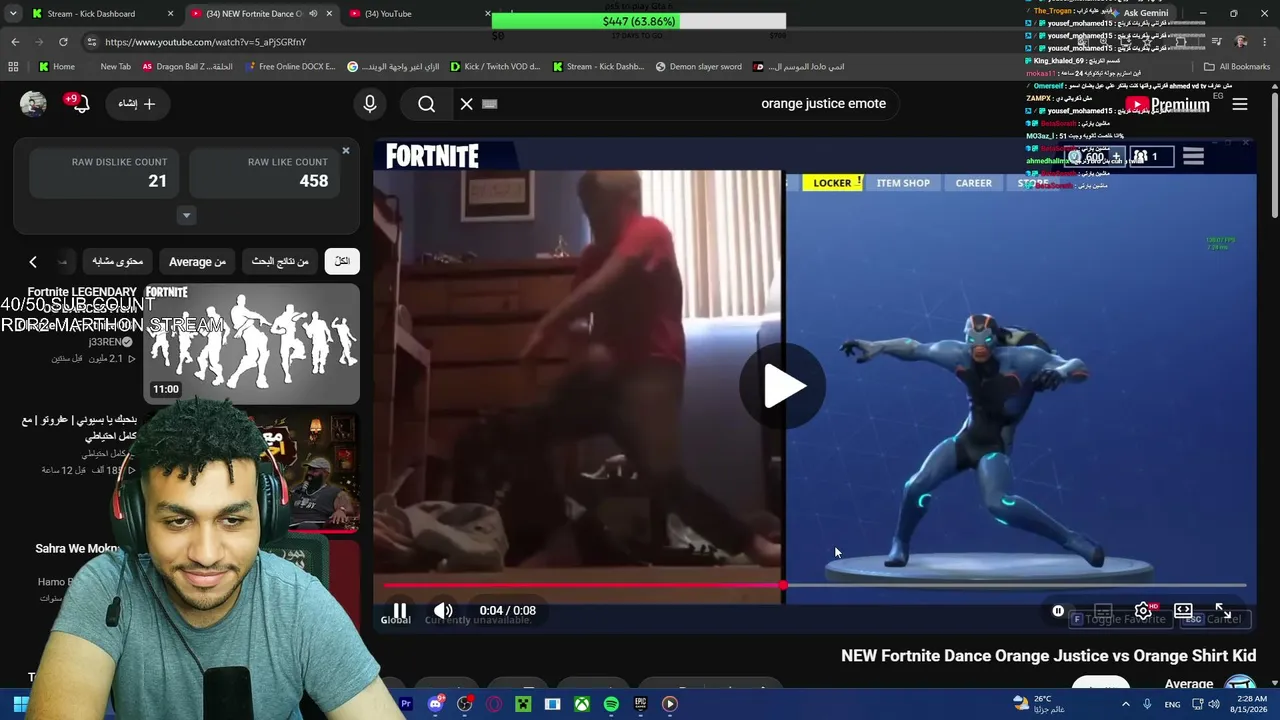Open the Windows Start menu
The height and width of the screenshot is (720, 1280).
[x=20, y=704]
